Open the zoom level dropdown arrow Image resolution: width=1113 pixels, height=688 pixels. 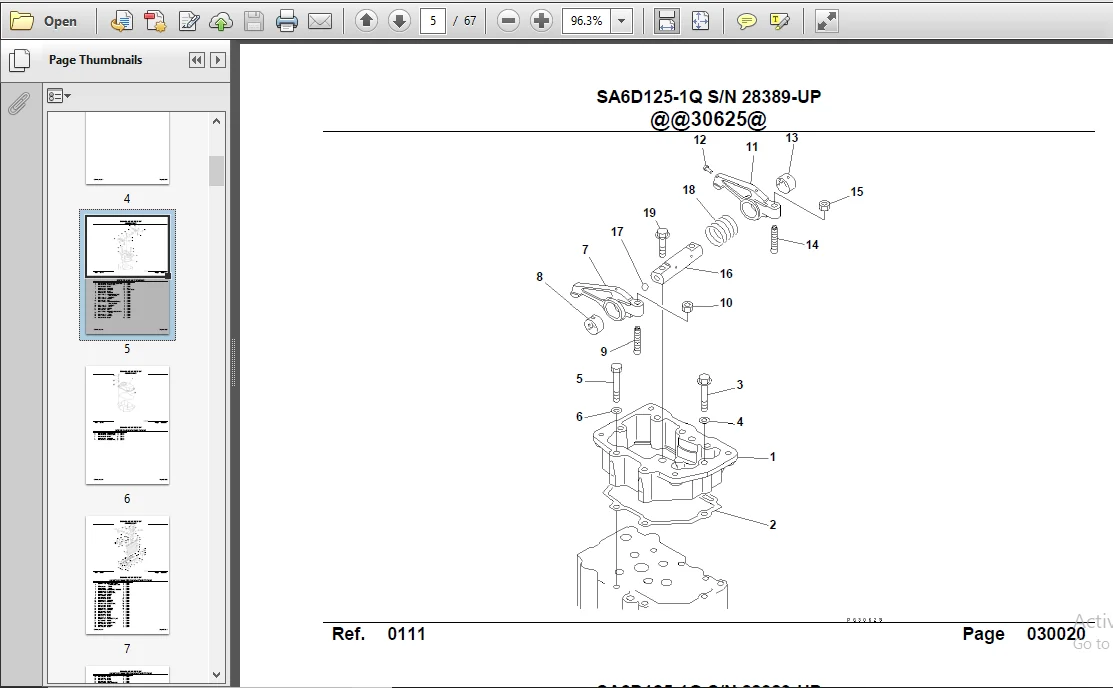pyautogui.click(x=622, y=21)
